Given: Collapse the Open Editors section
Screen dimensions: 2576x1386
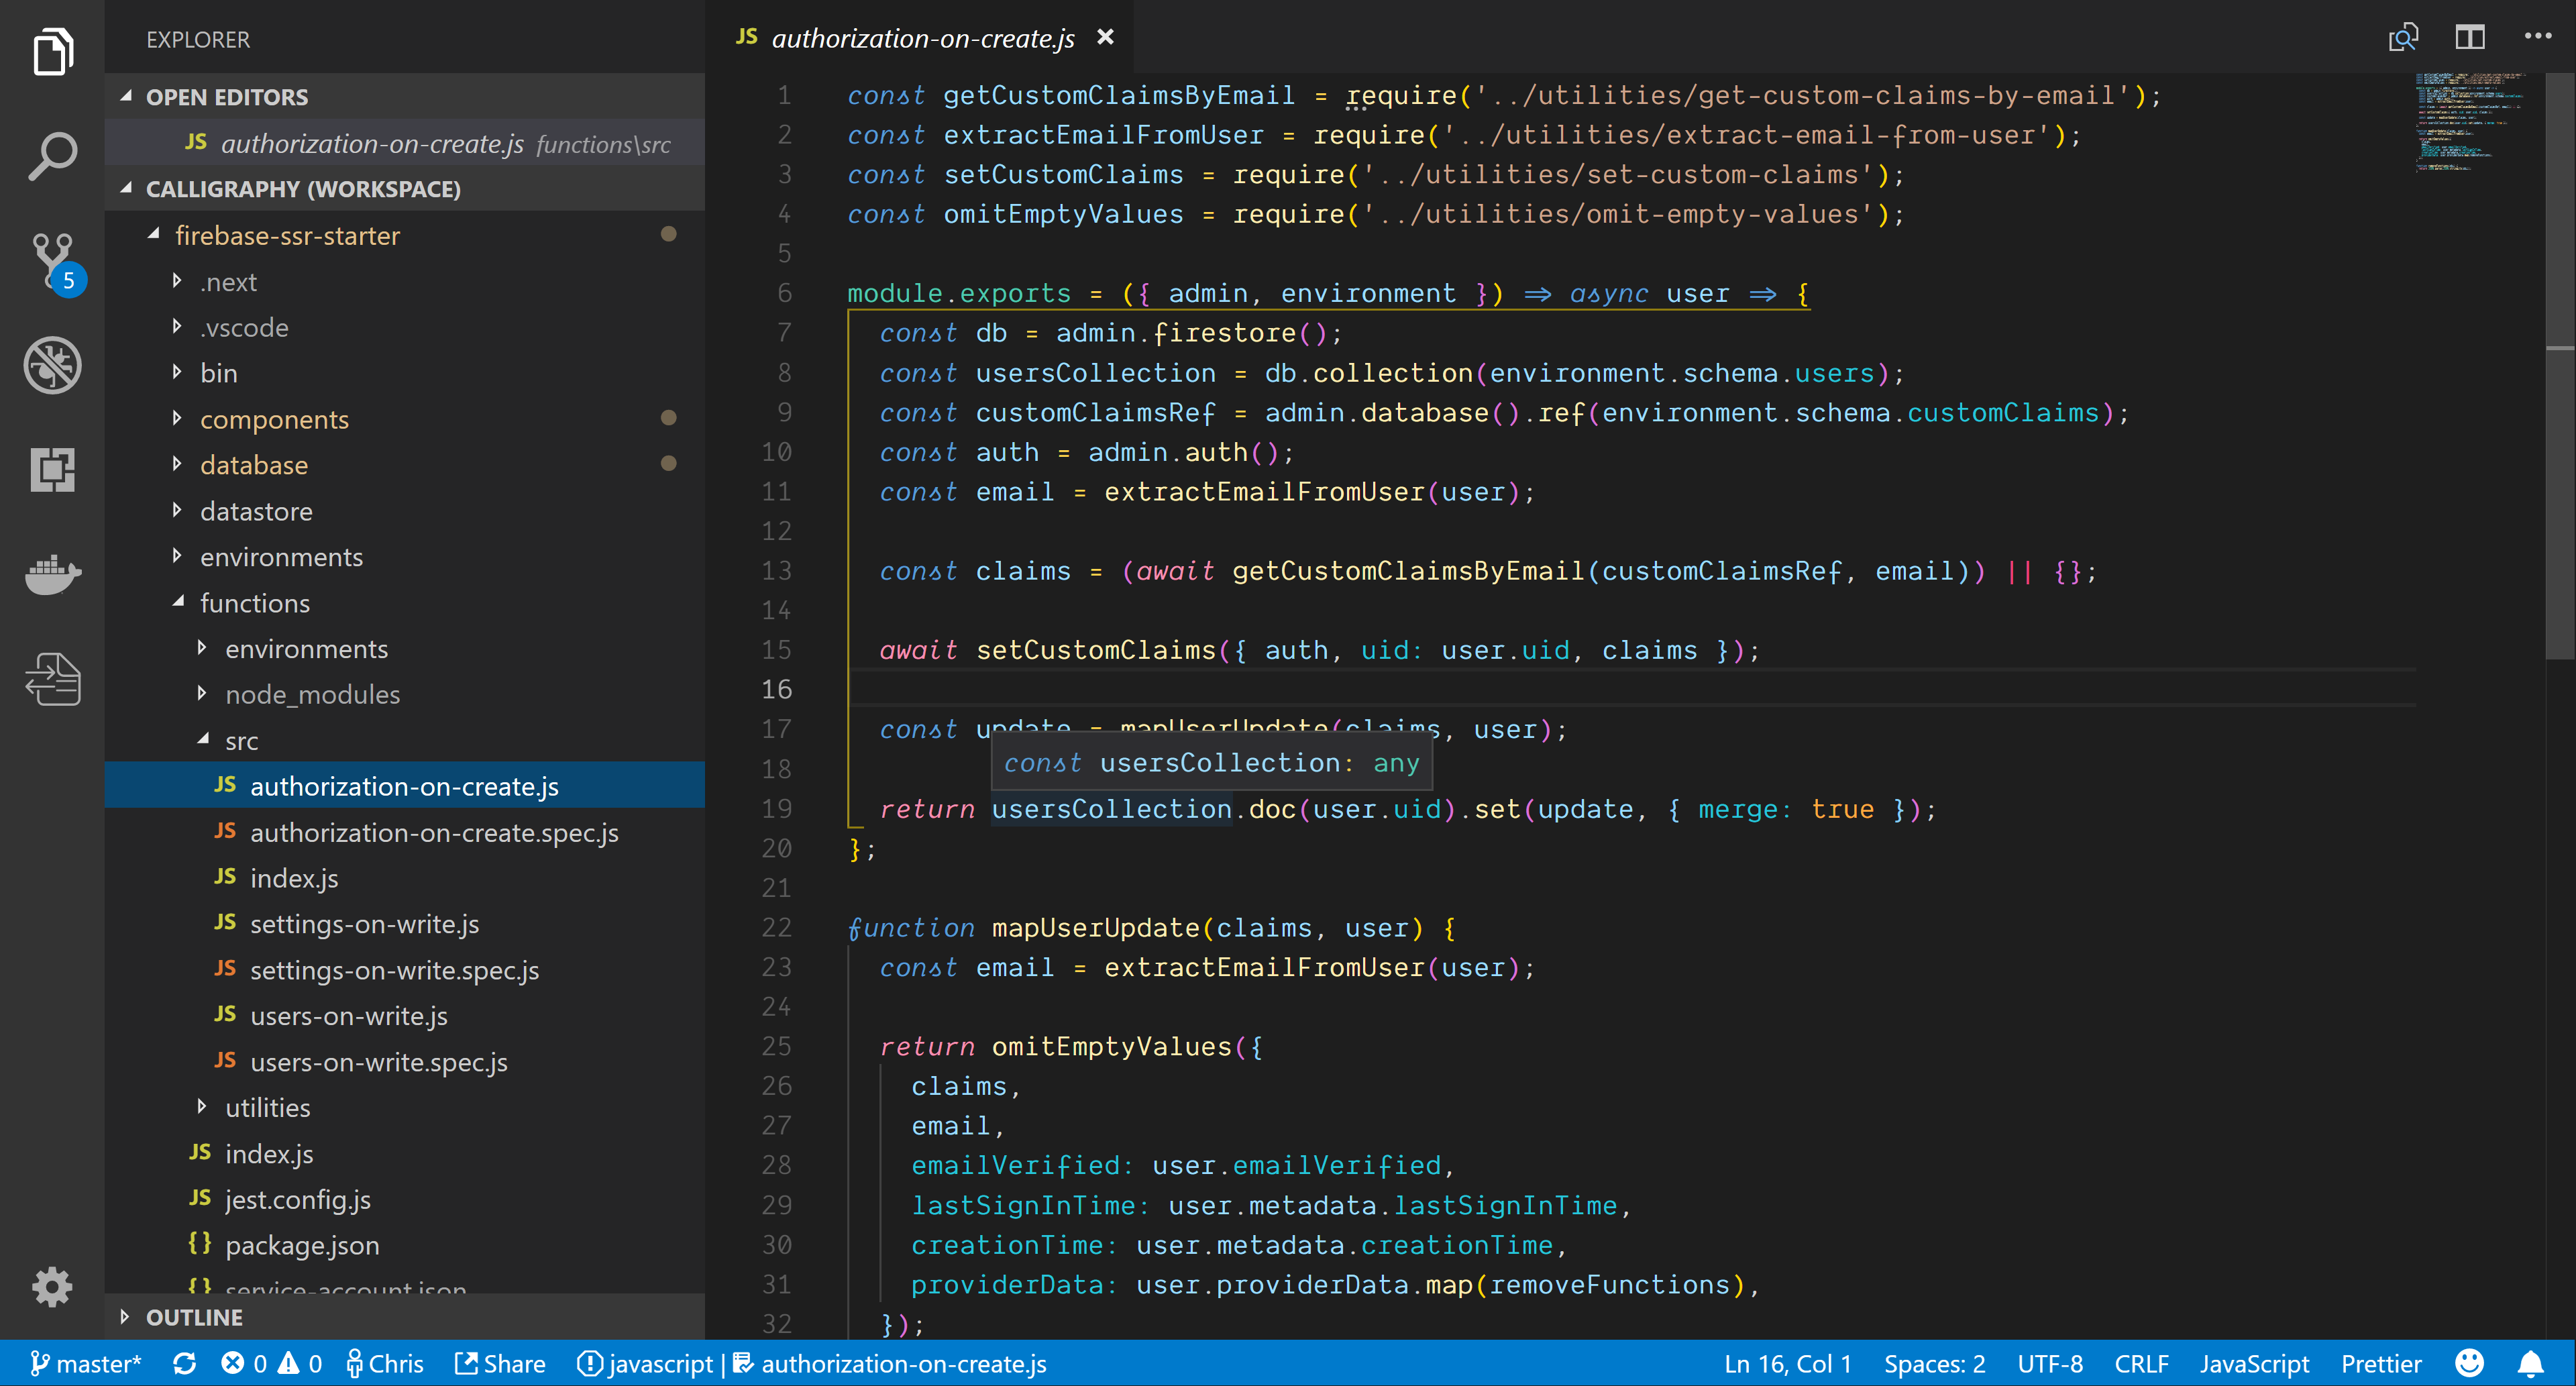Looking at the screenshot, I should (404, 96).
